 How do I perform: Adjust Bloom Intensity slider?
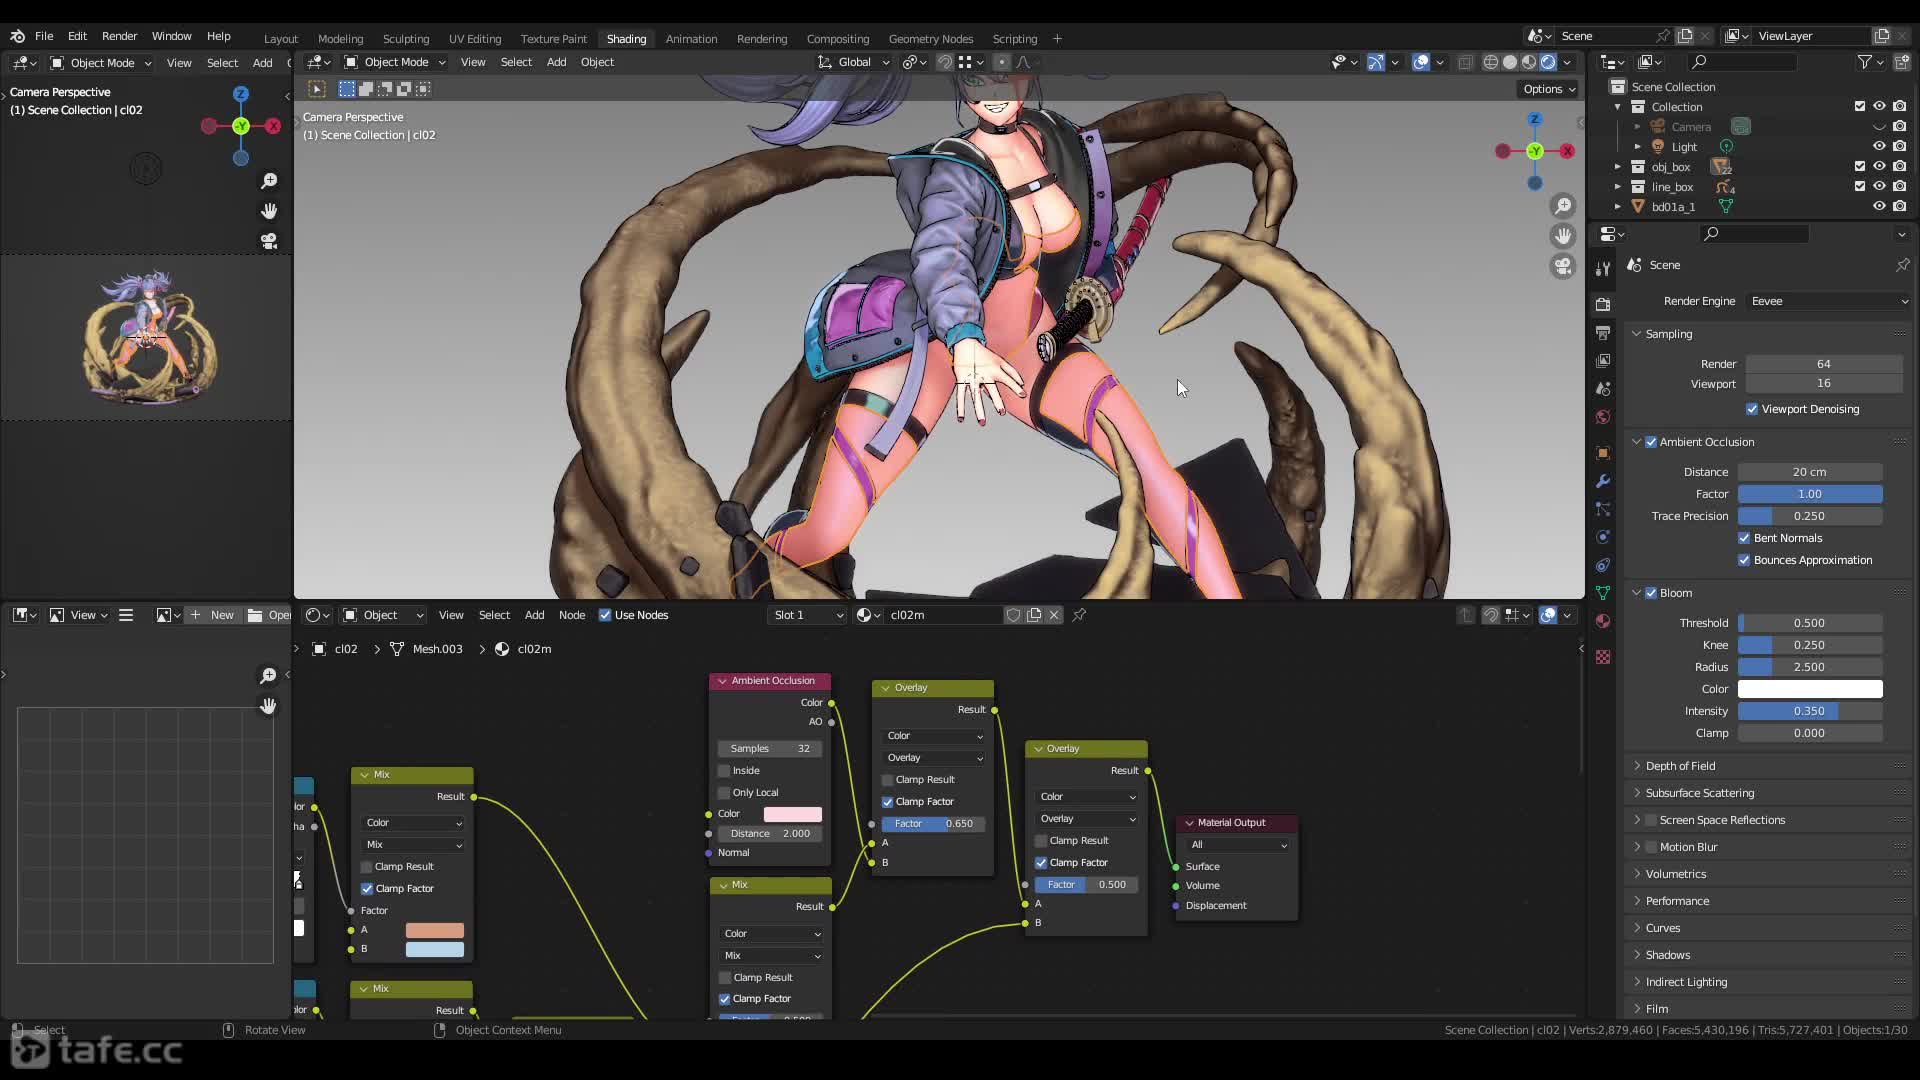[1809, 711]
